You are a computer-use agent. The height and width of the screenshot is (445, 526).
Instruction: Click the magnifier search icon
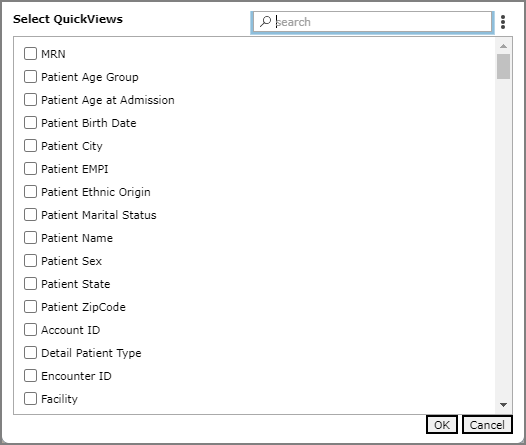265,22
